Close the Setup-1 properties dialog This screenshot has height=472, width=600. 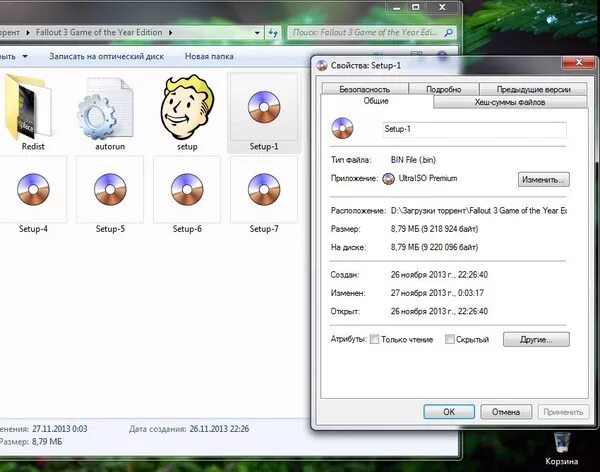579,62
